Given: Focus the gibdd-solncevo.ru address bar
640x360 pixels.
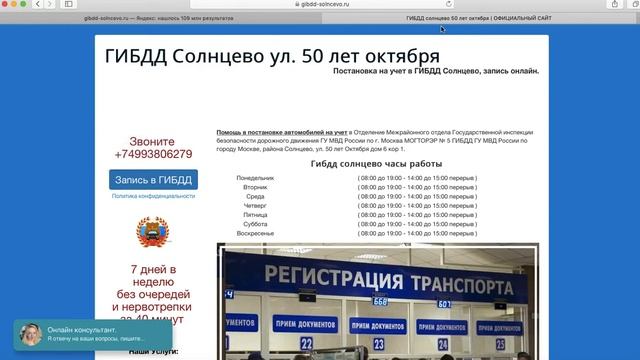Looking at the screenshot, I should [322, 4].
